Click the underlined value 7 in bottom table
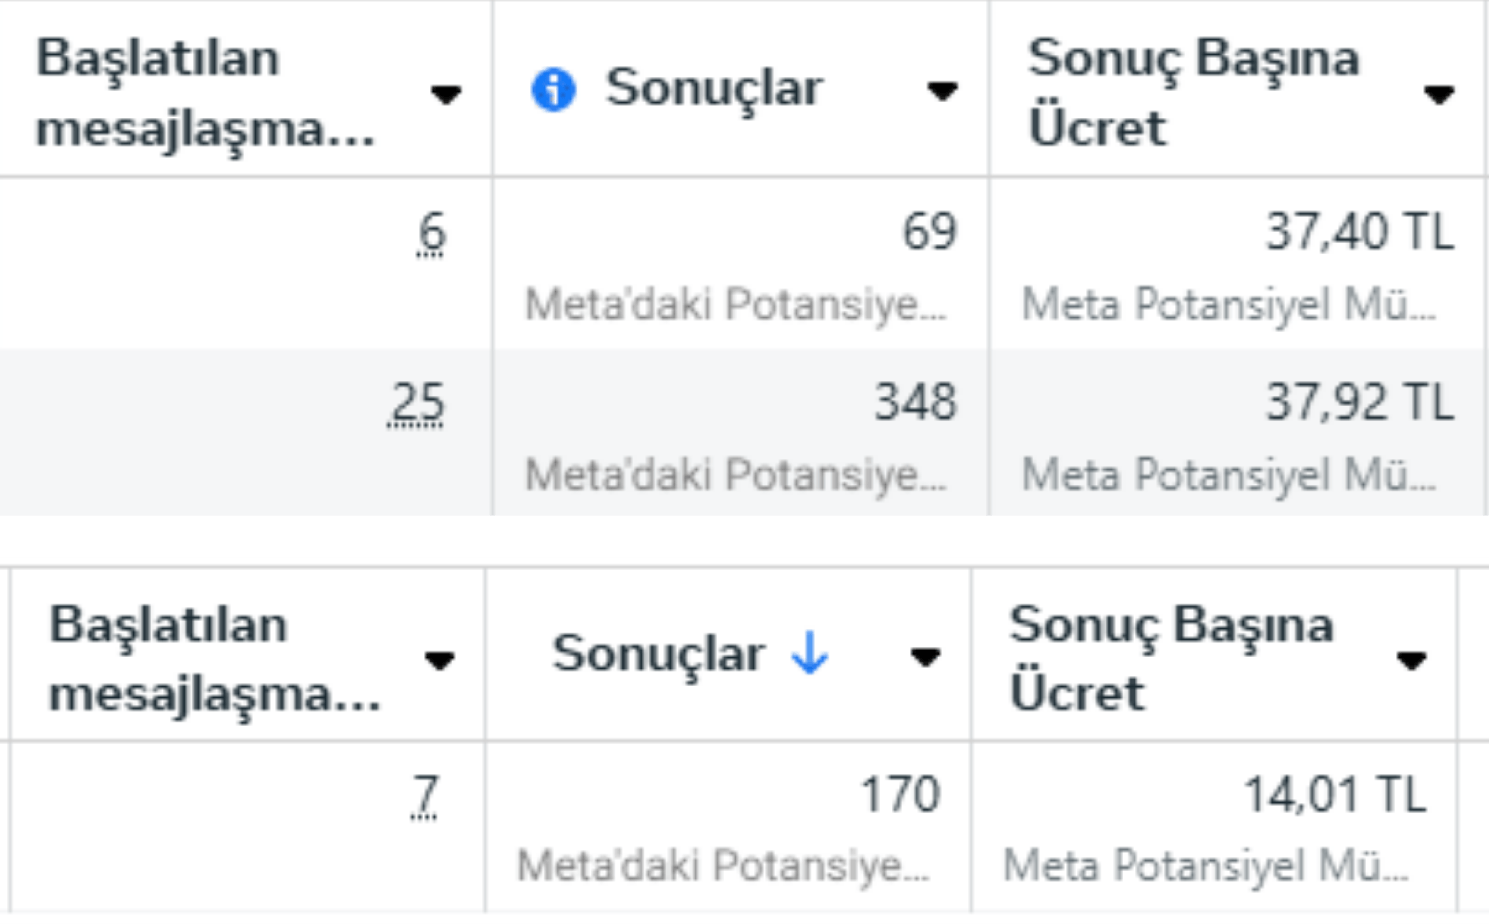 click(x=425, y=797)
